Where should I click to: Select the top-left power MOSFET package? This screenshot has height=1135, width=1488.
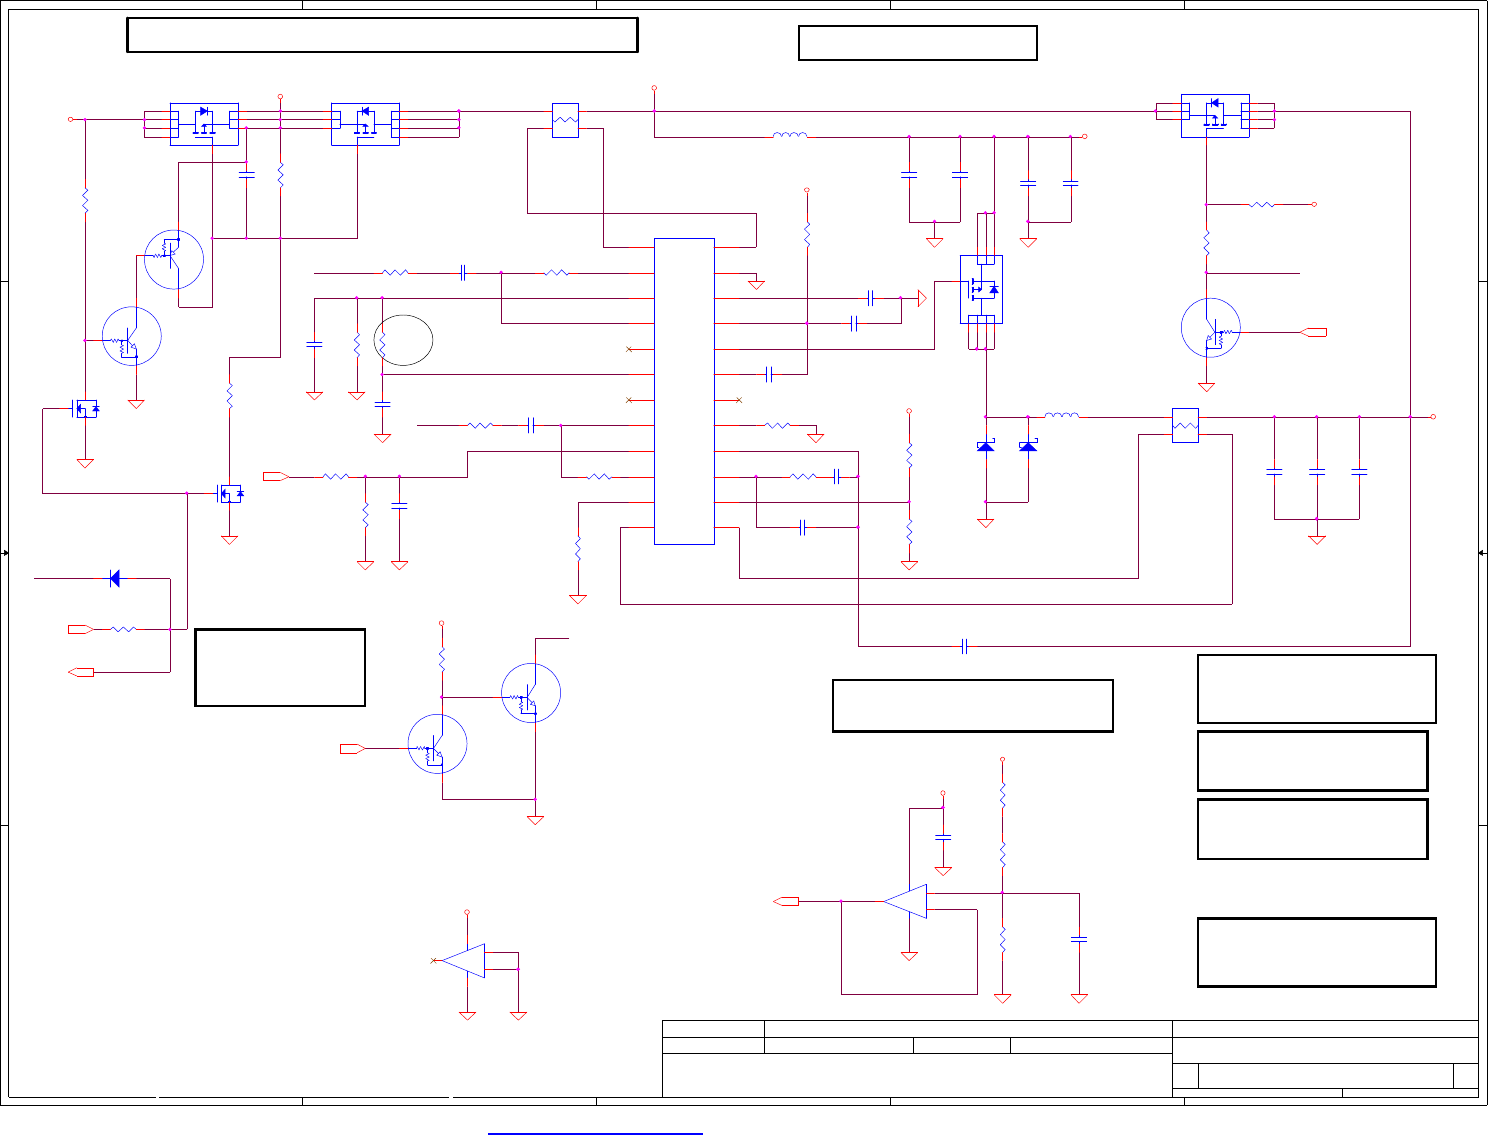(204, 124)
